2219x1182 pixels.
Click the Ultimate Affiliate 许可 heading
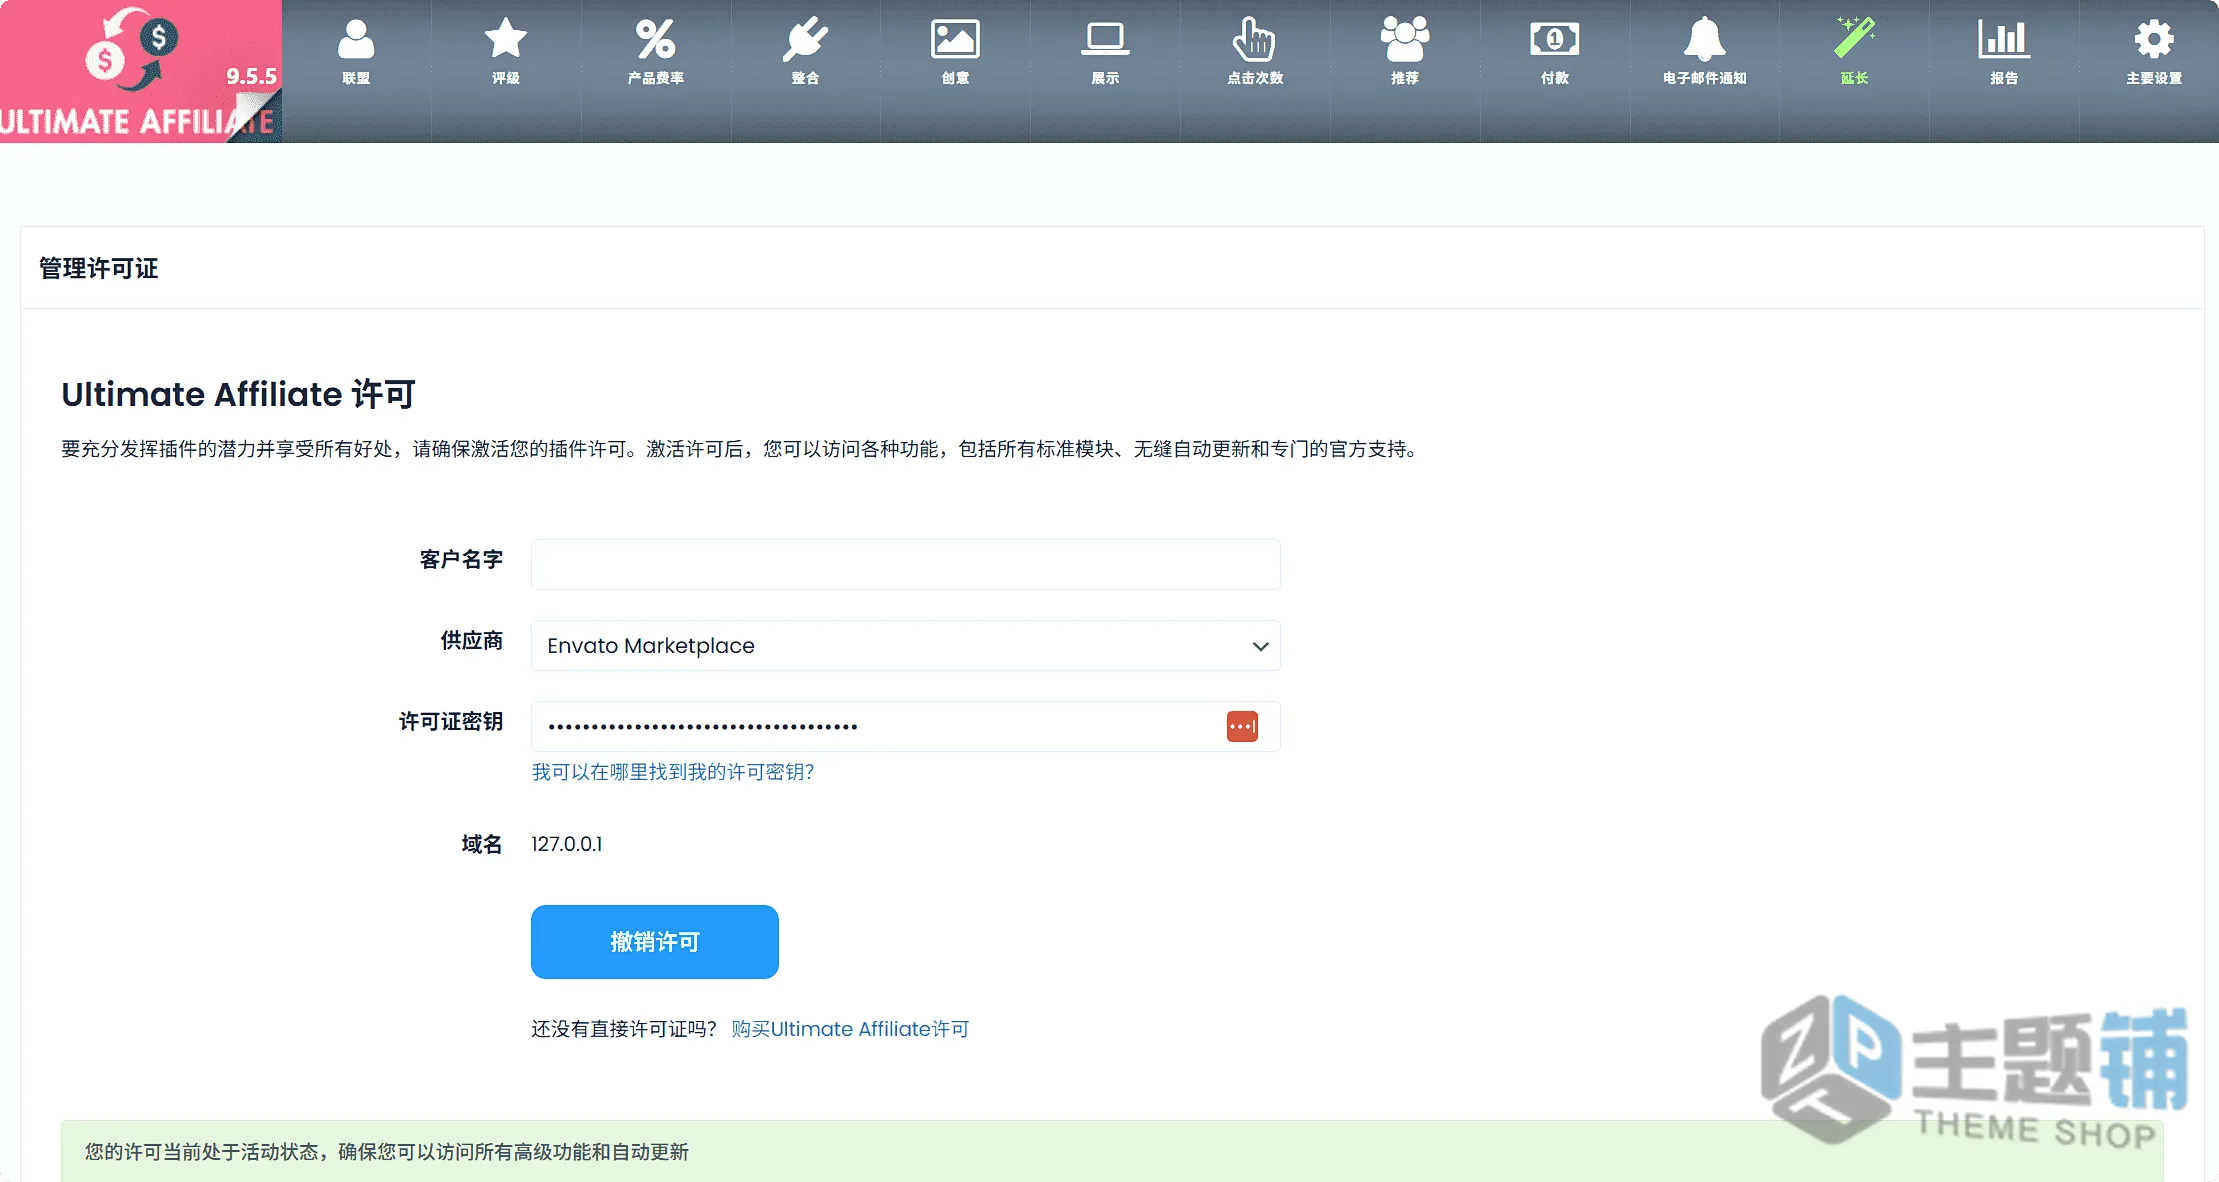coord(238,394)
